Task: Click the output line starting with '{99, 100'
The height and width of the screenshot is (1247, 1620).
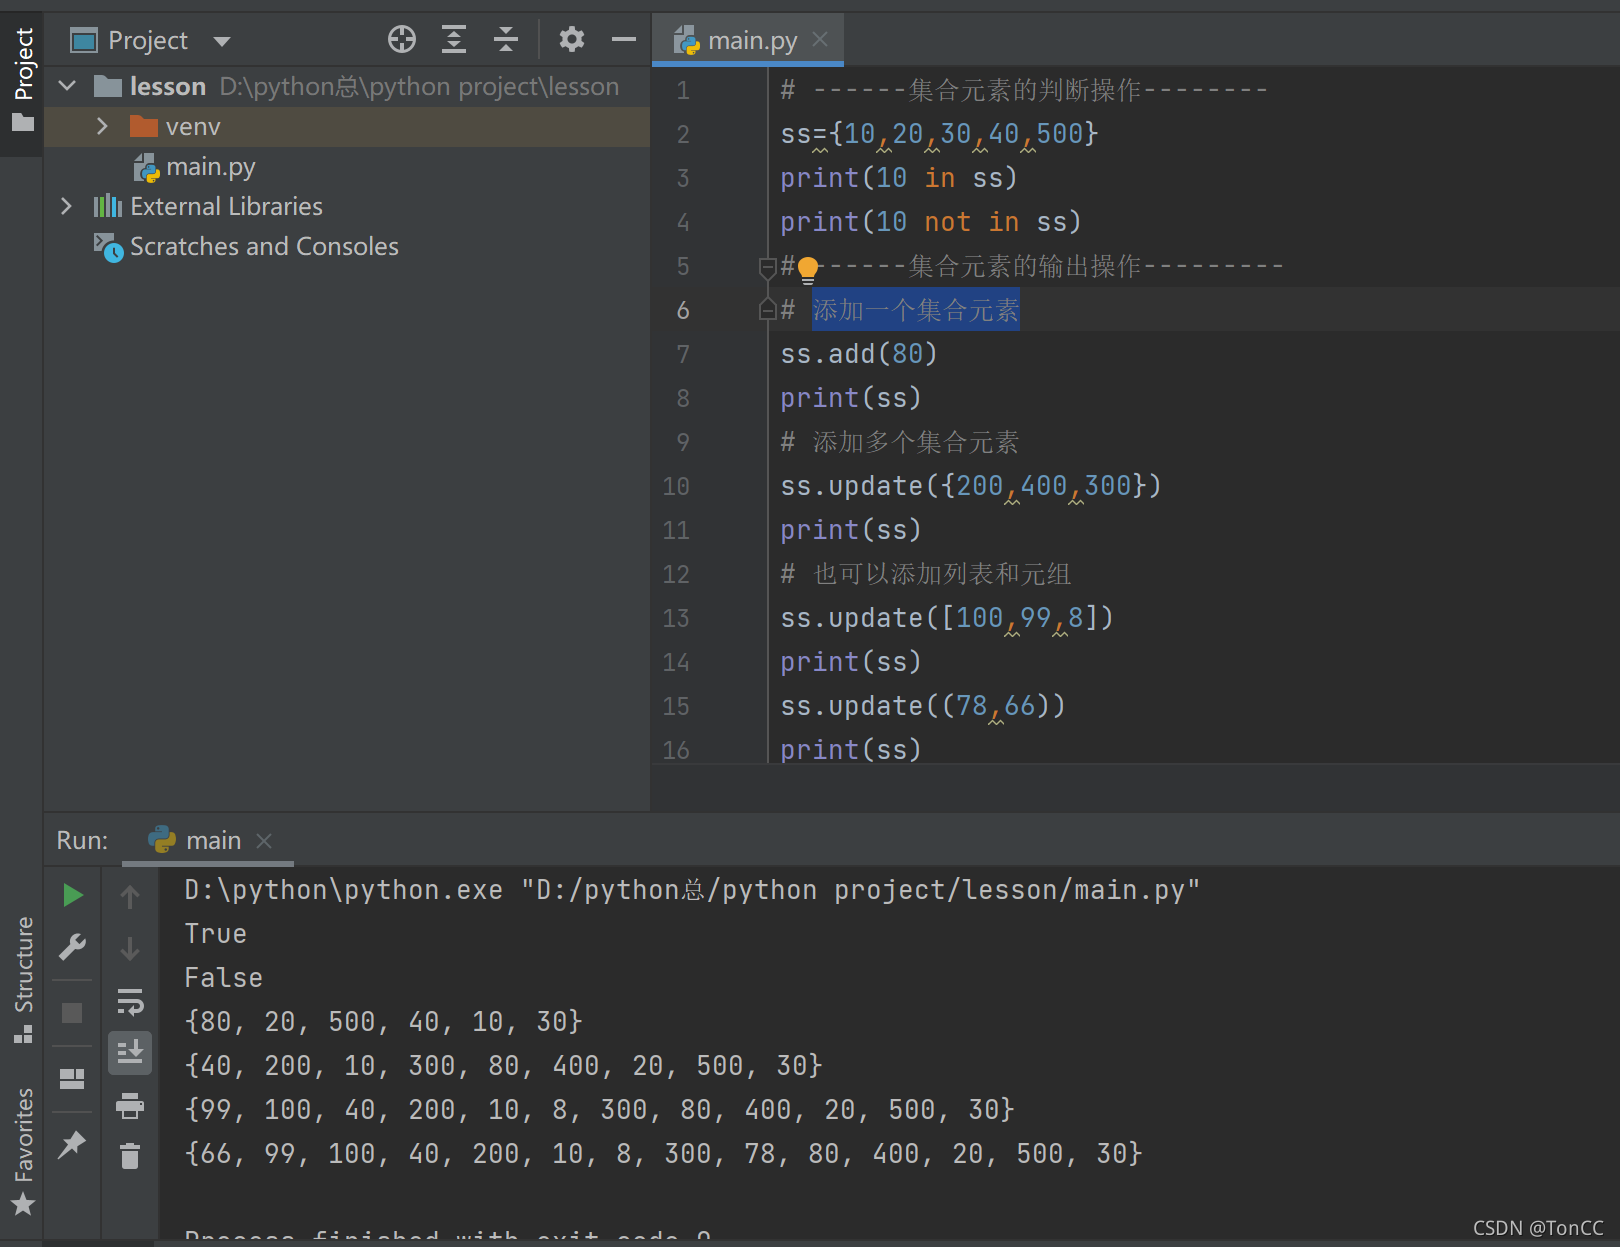Action: click(x=600, y=1110)
